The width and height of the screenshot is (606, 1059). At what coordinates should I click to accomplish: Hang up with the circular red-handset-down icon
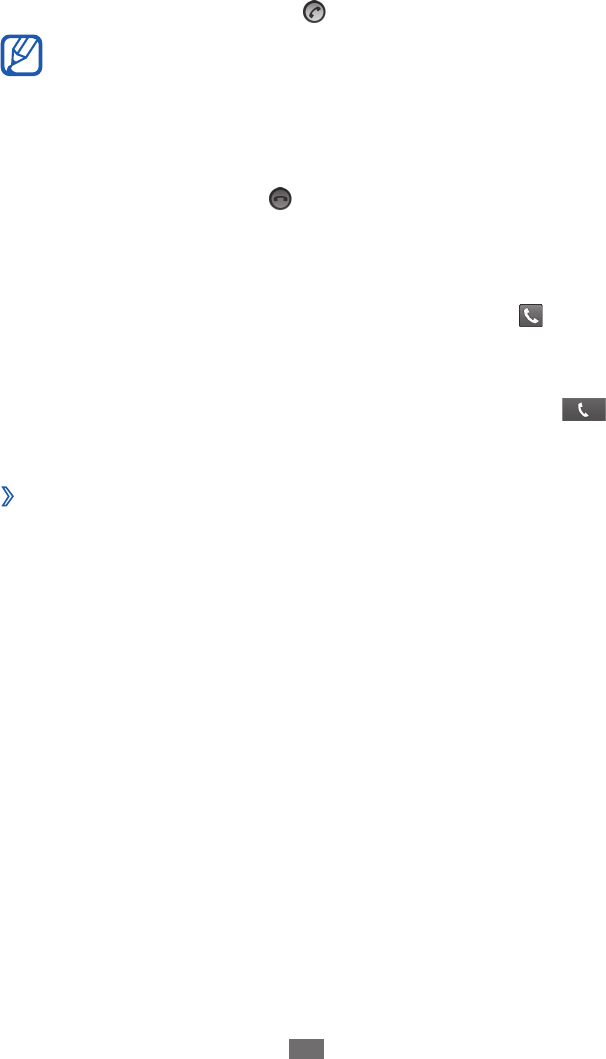click(280, 199)
